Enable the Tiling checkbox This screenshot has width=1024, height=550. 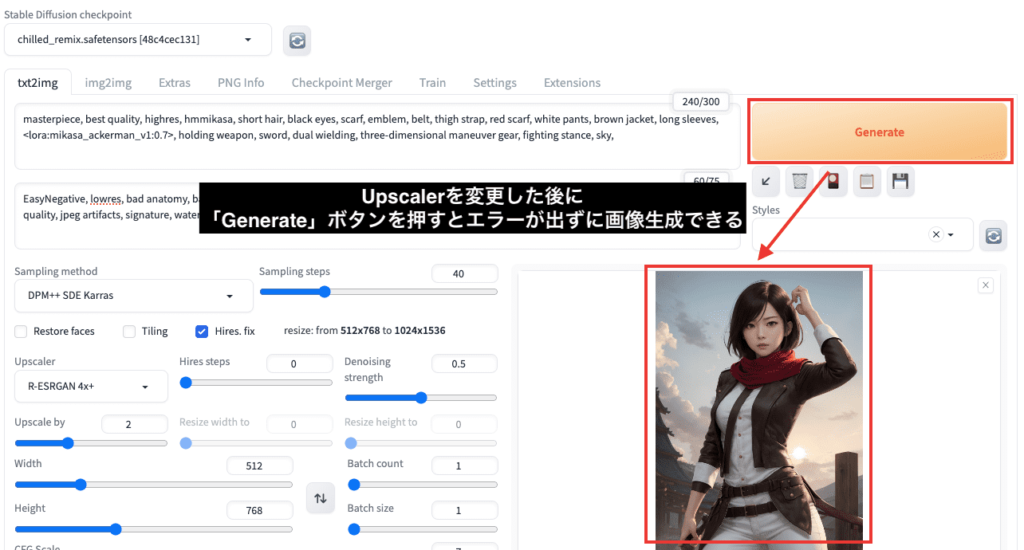pyautogui.click(x=129, y=331)
